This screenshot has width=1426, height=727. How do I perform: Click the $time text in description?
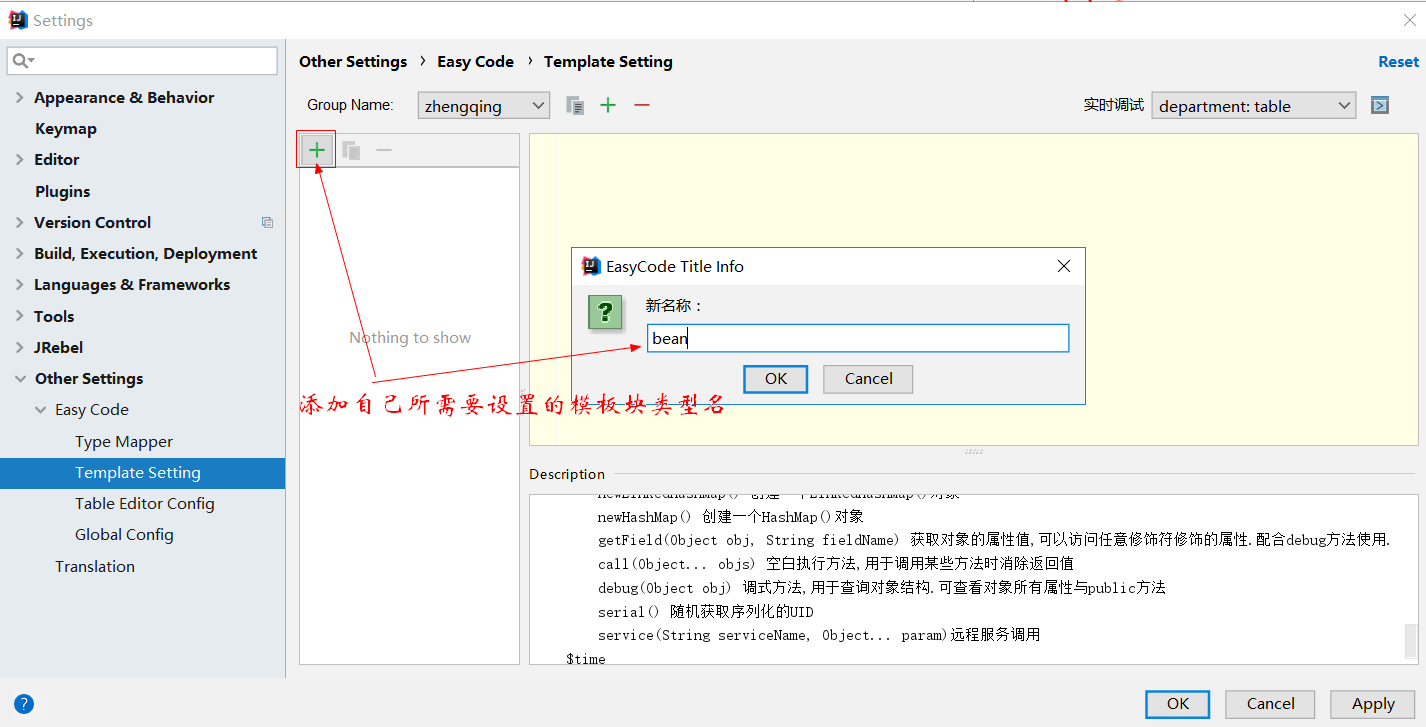[x=586, y=658]
